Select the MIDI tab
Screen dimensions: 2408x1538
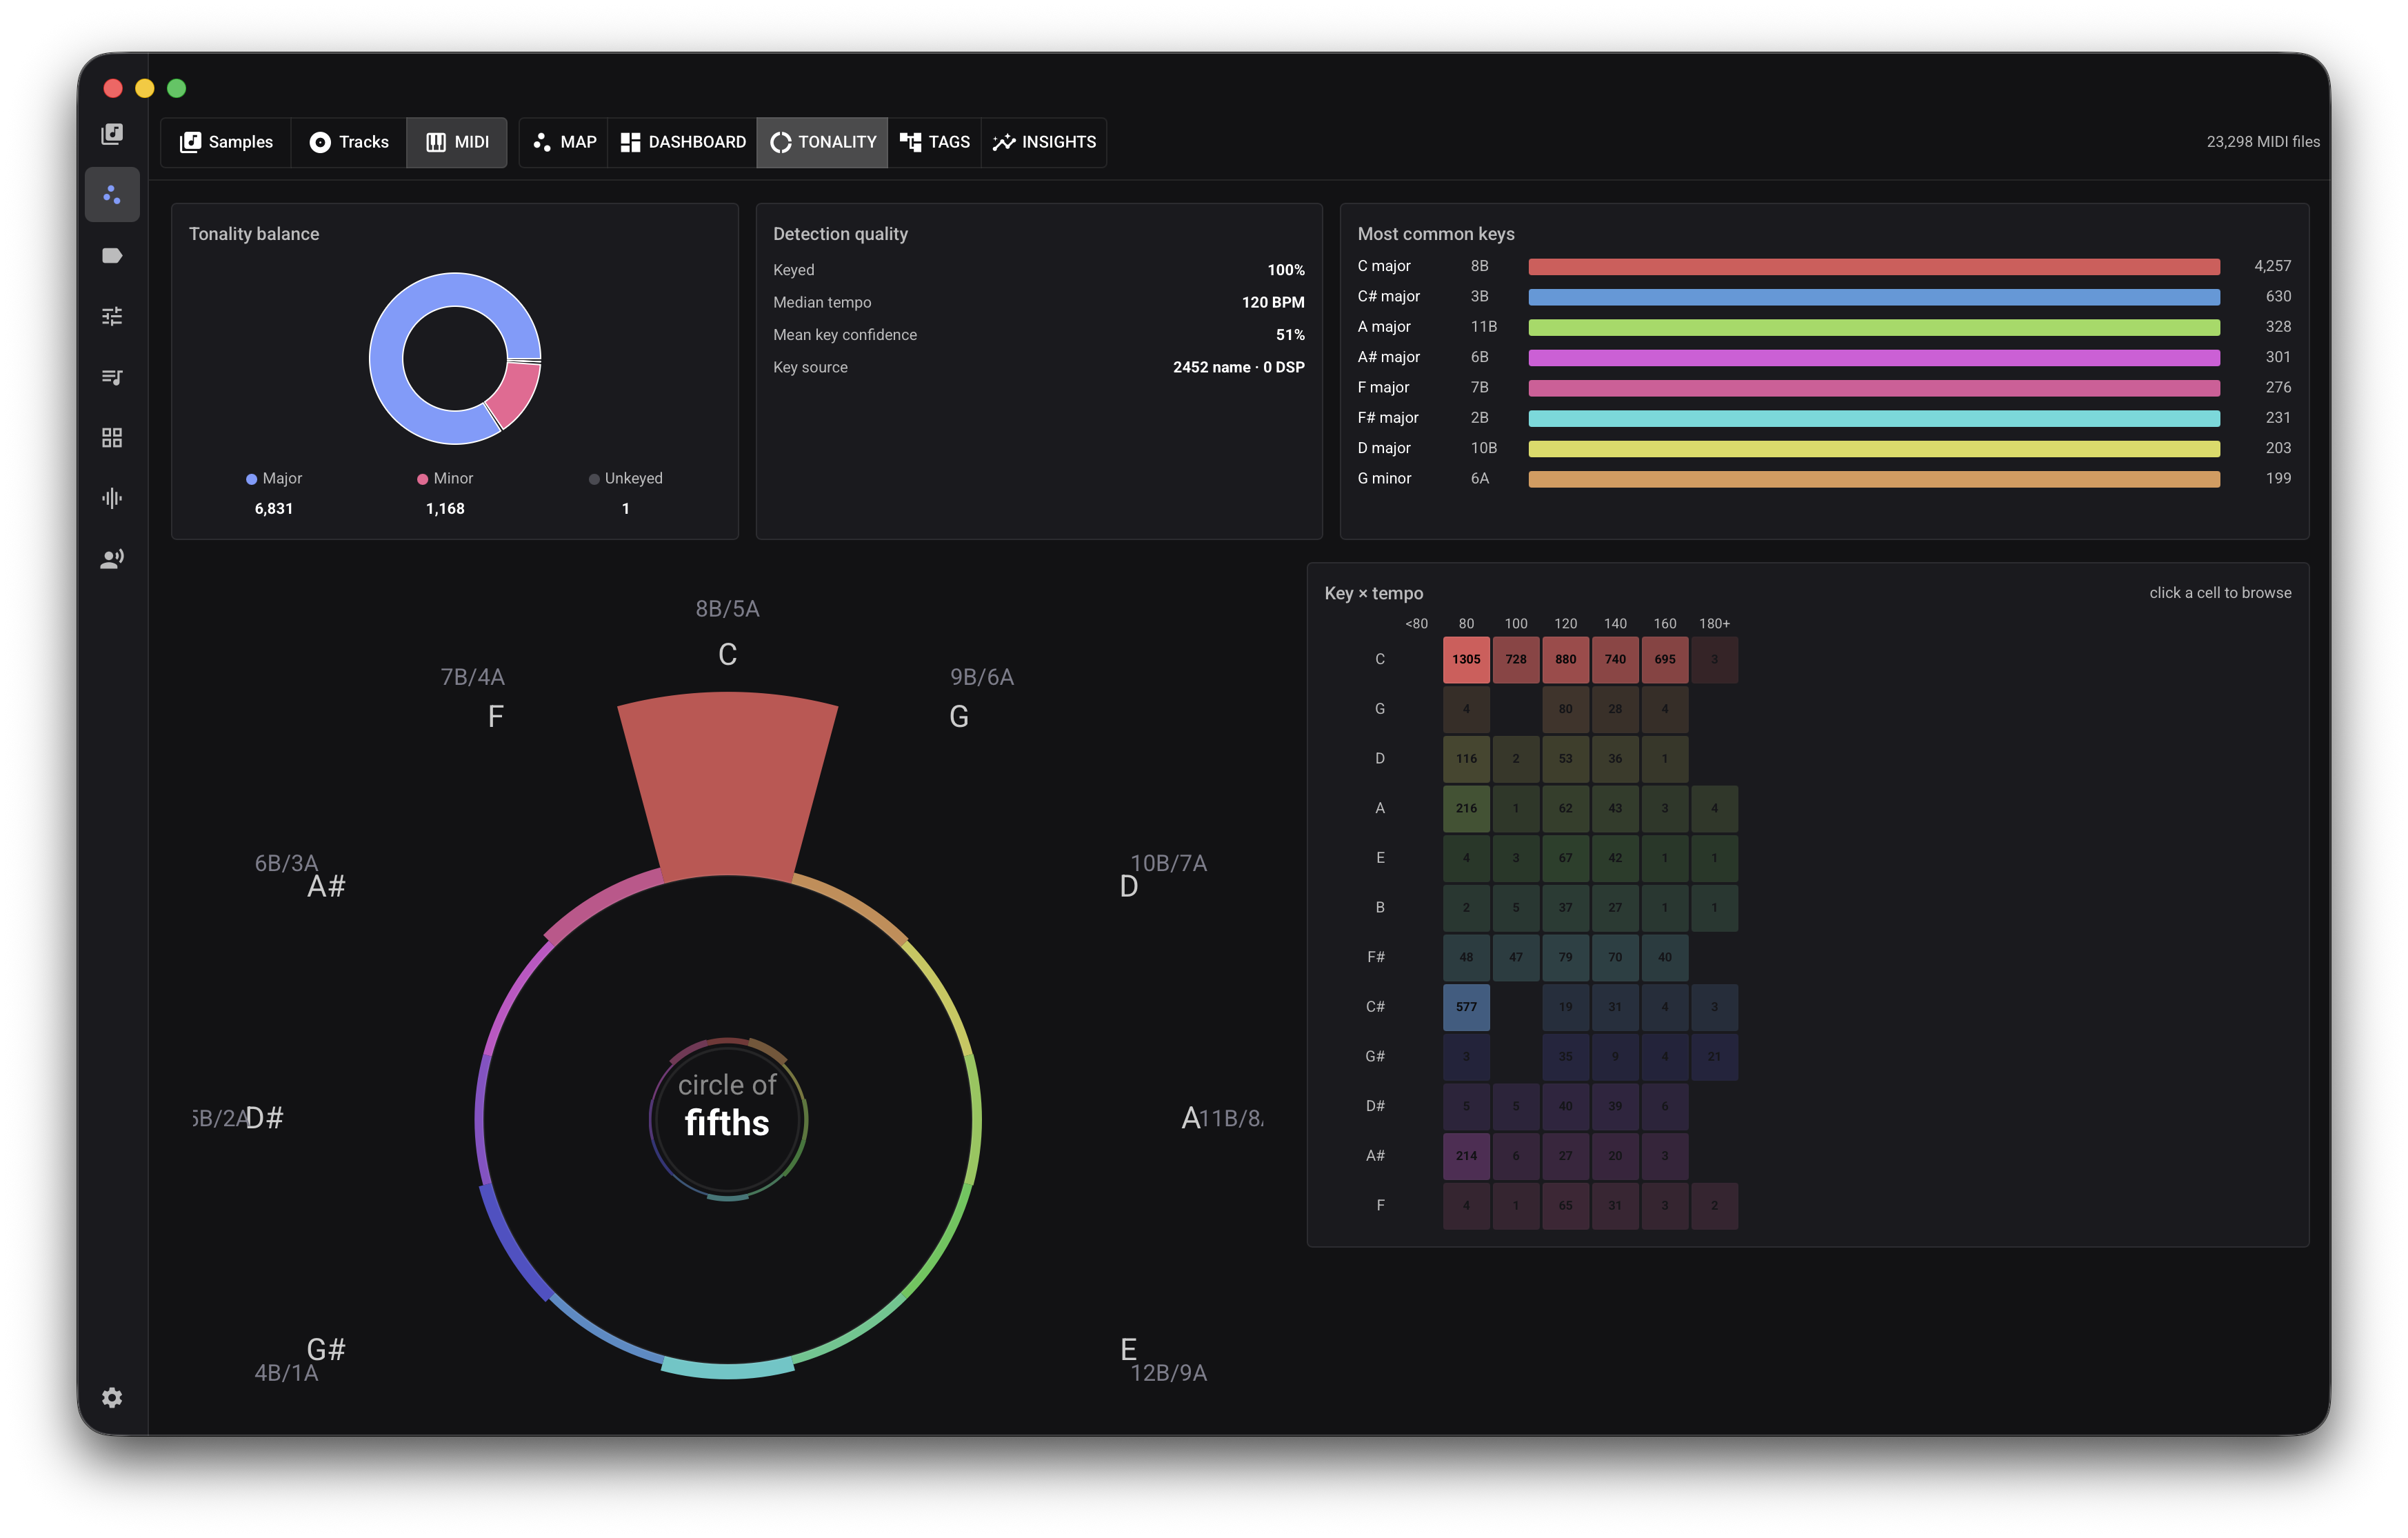point(457,142)
